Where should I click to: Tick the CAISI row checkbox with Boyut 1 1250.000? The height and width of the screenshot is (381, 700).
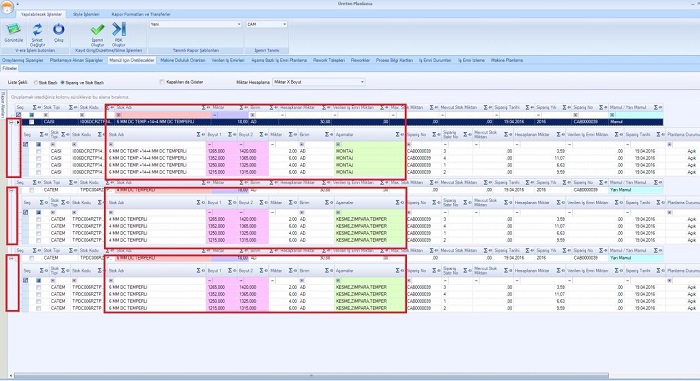tap(39, 165)
